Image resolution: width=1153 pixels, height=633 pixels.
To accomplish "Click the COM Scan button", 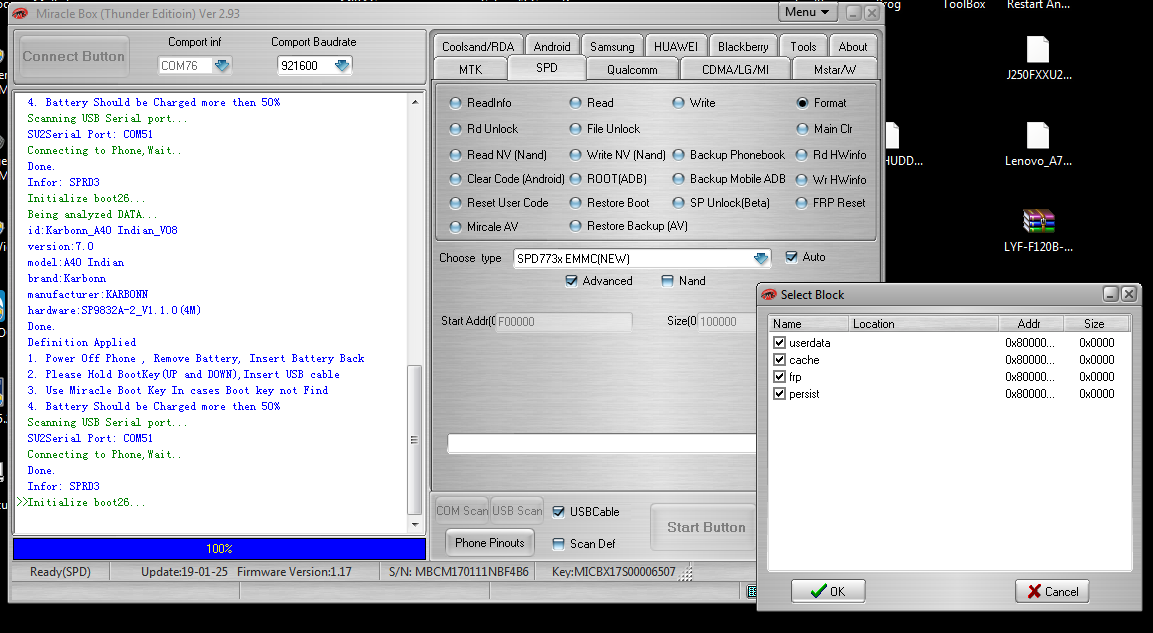I will 462,511.
